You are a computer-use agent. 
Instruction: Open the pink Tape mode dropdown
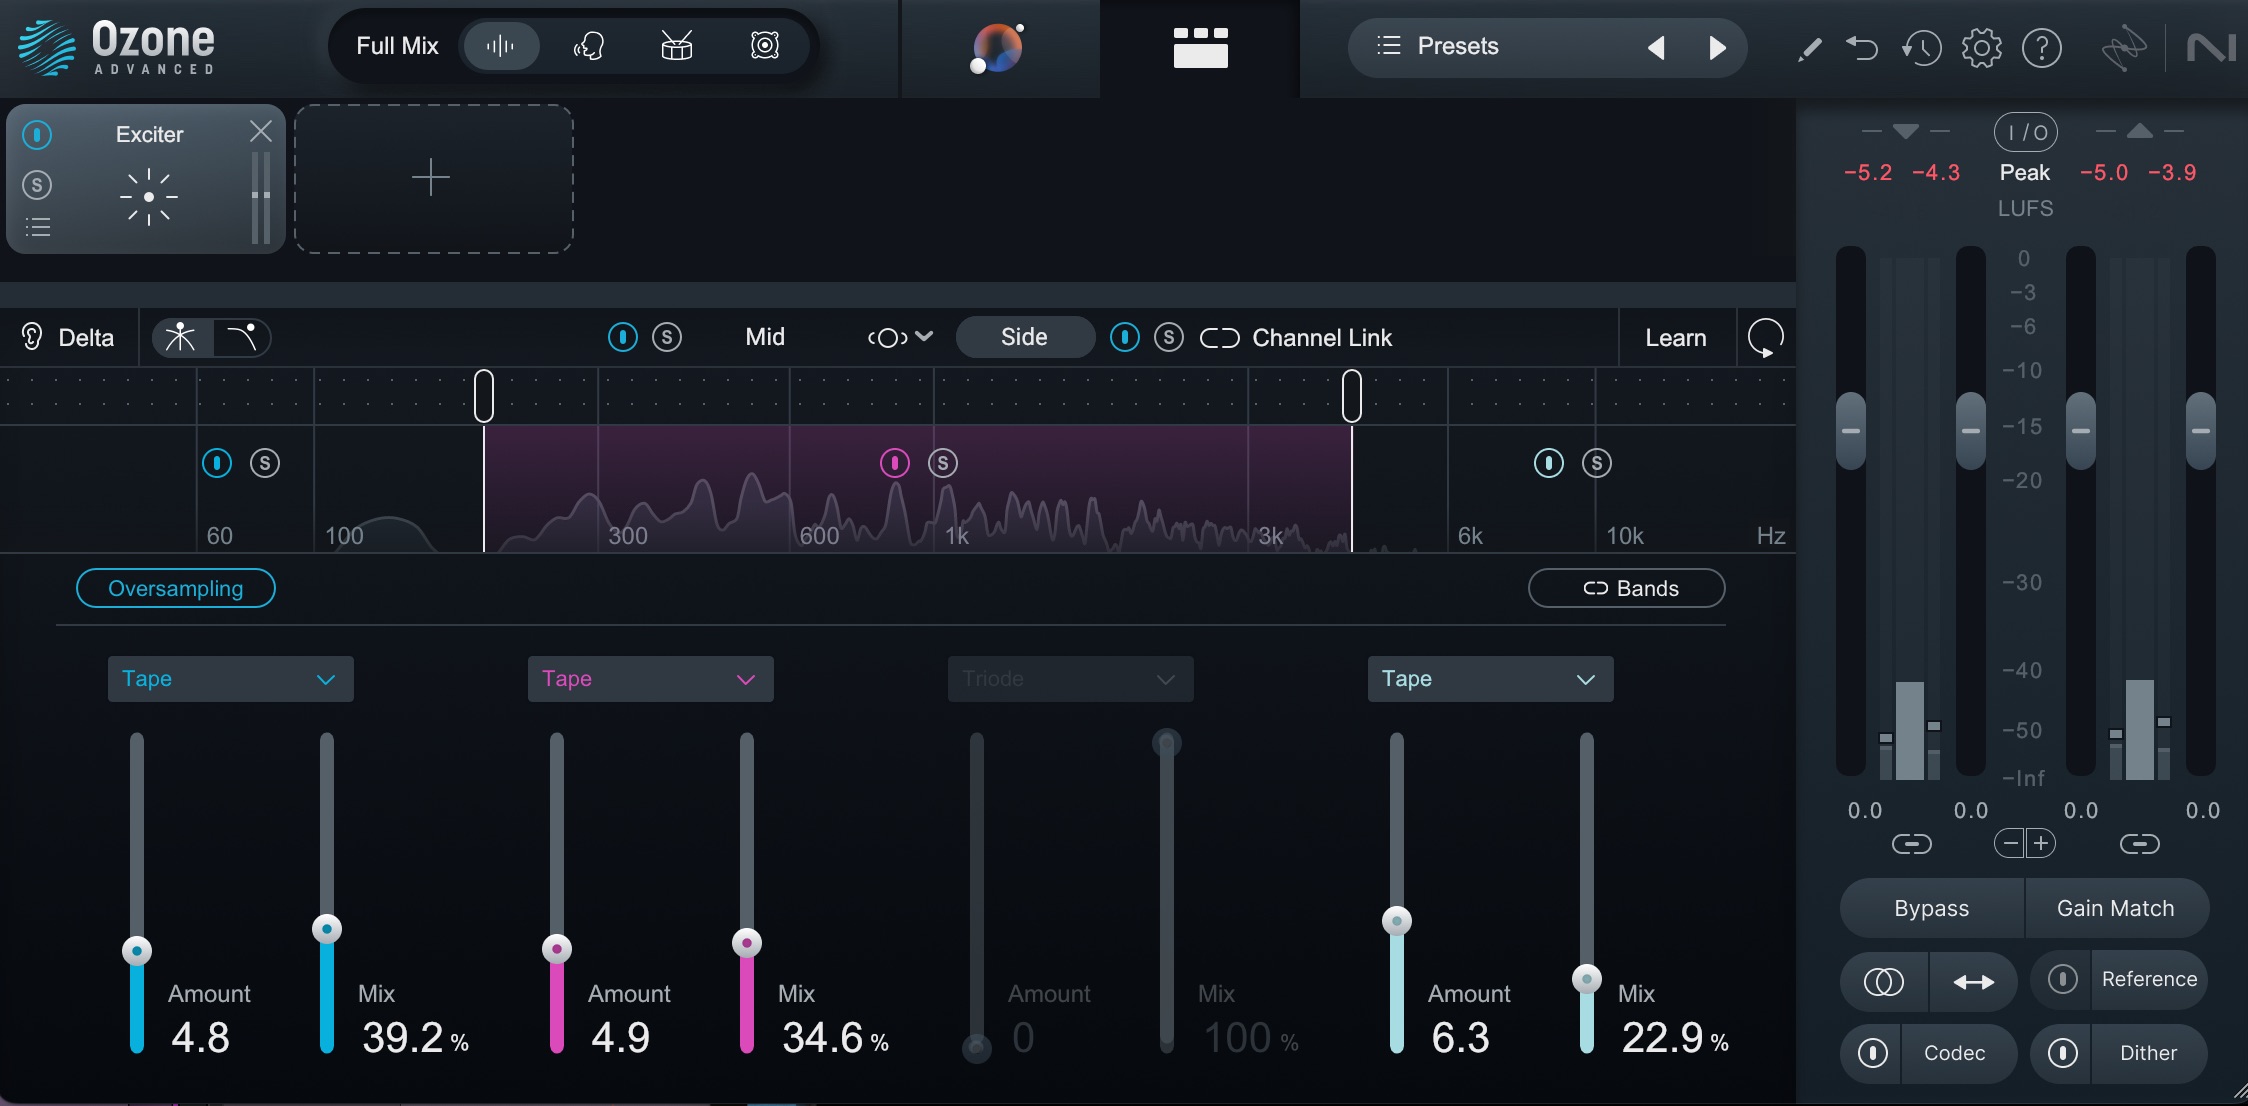point(651,679)
